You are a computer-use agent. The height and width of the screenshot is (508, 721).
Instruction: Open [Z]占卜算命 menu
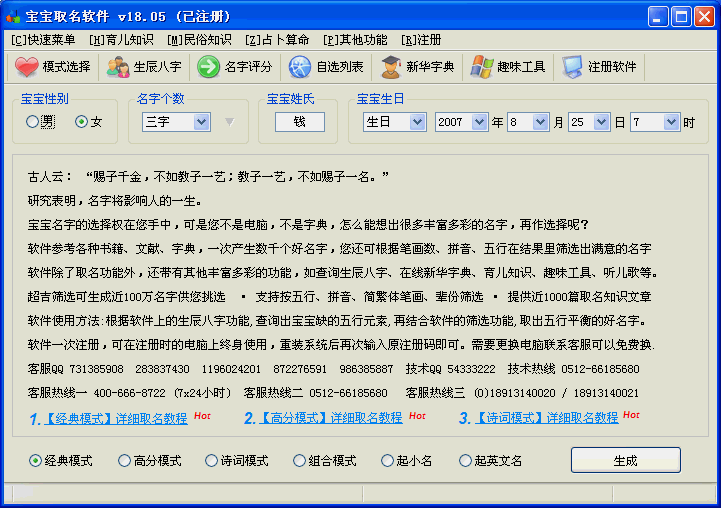(277, 40)
